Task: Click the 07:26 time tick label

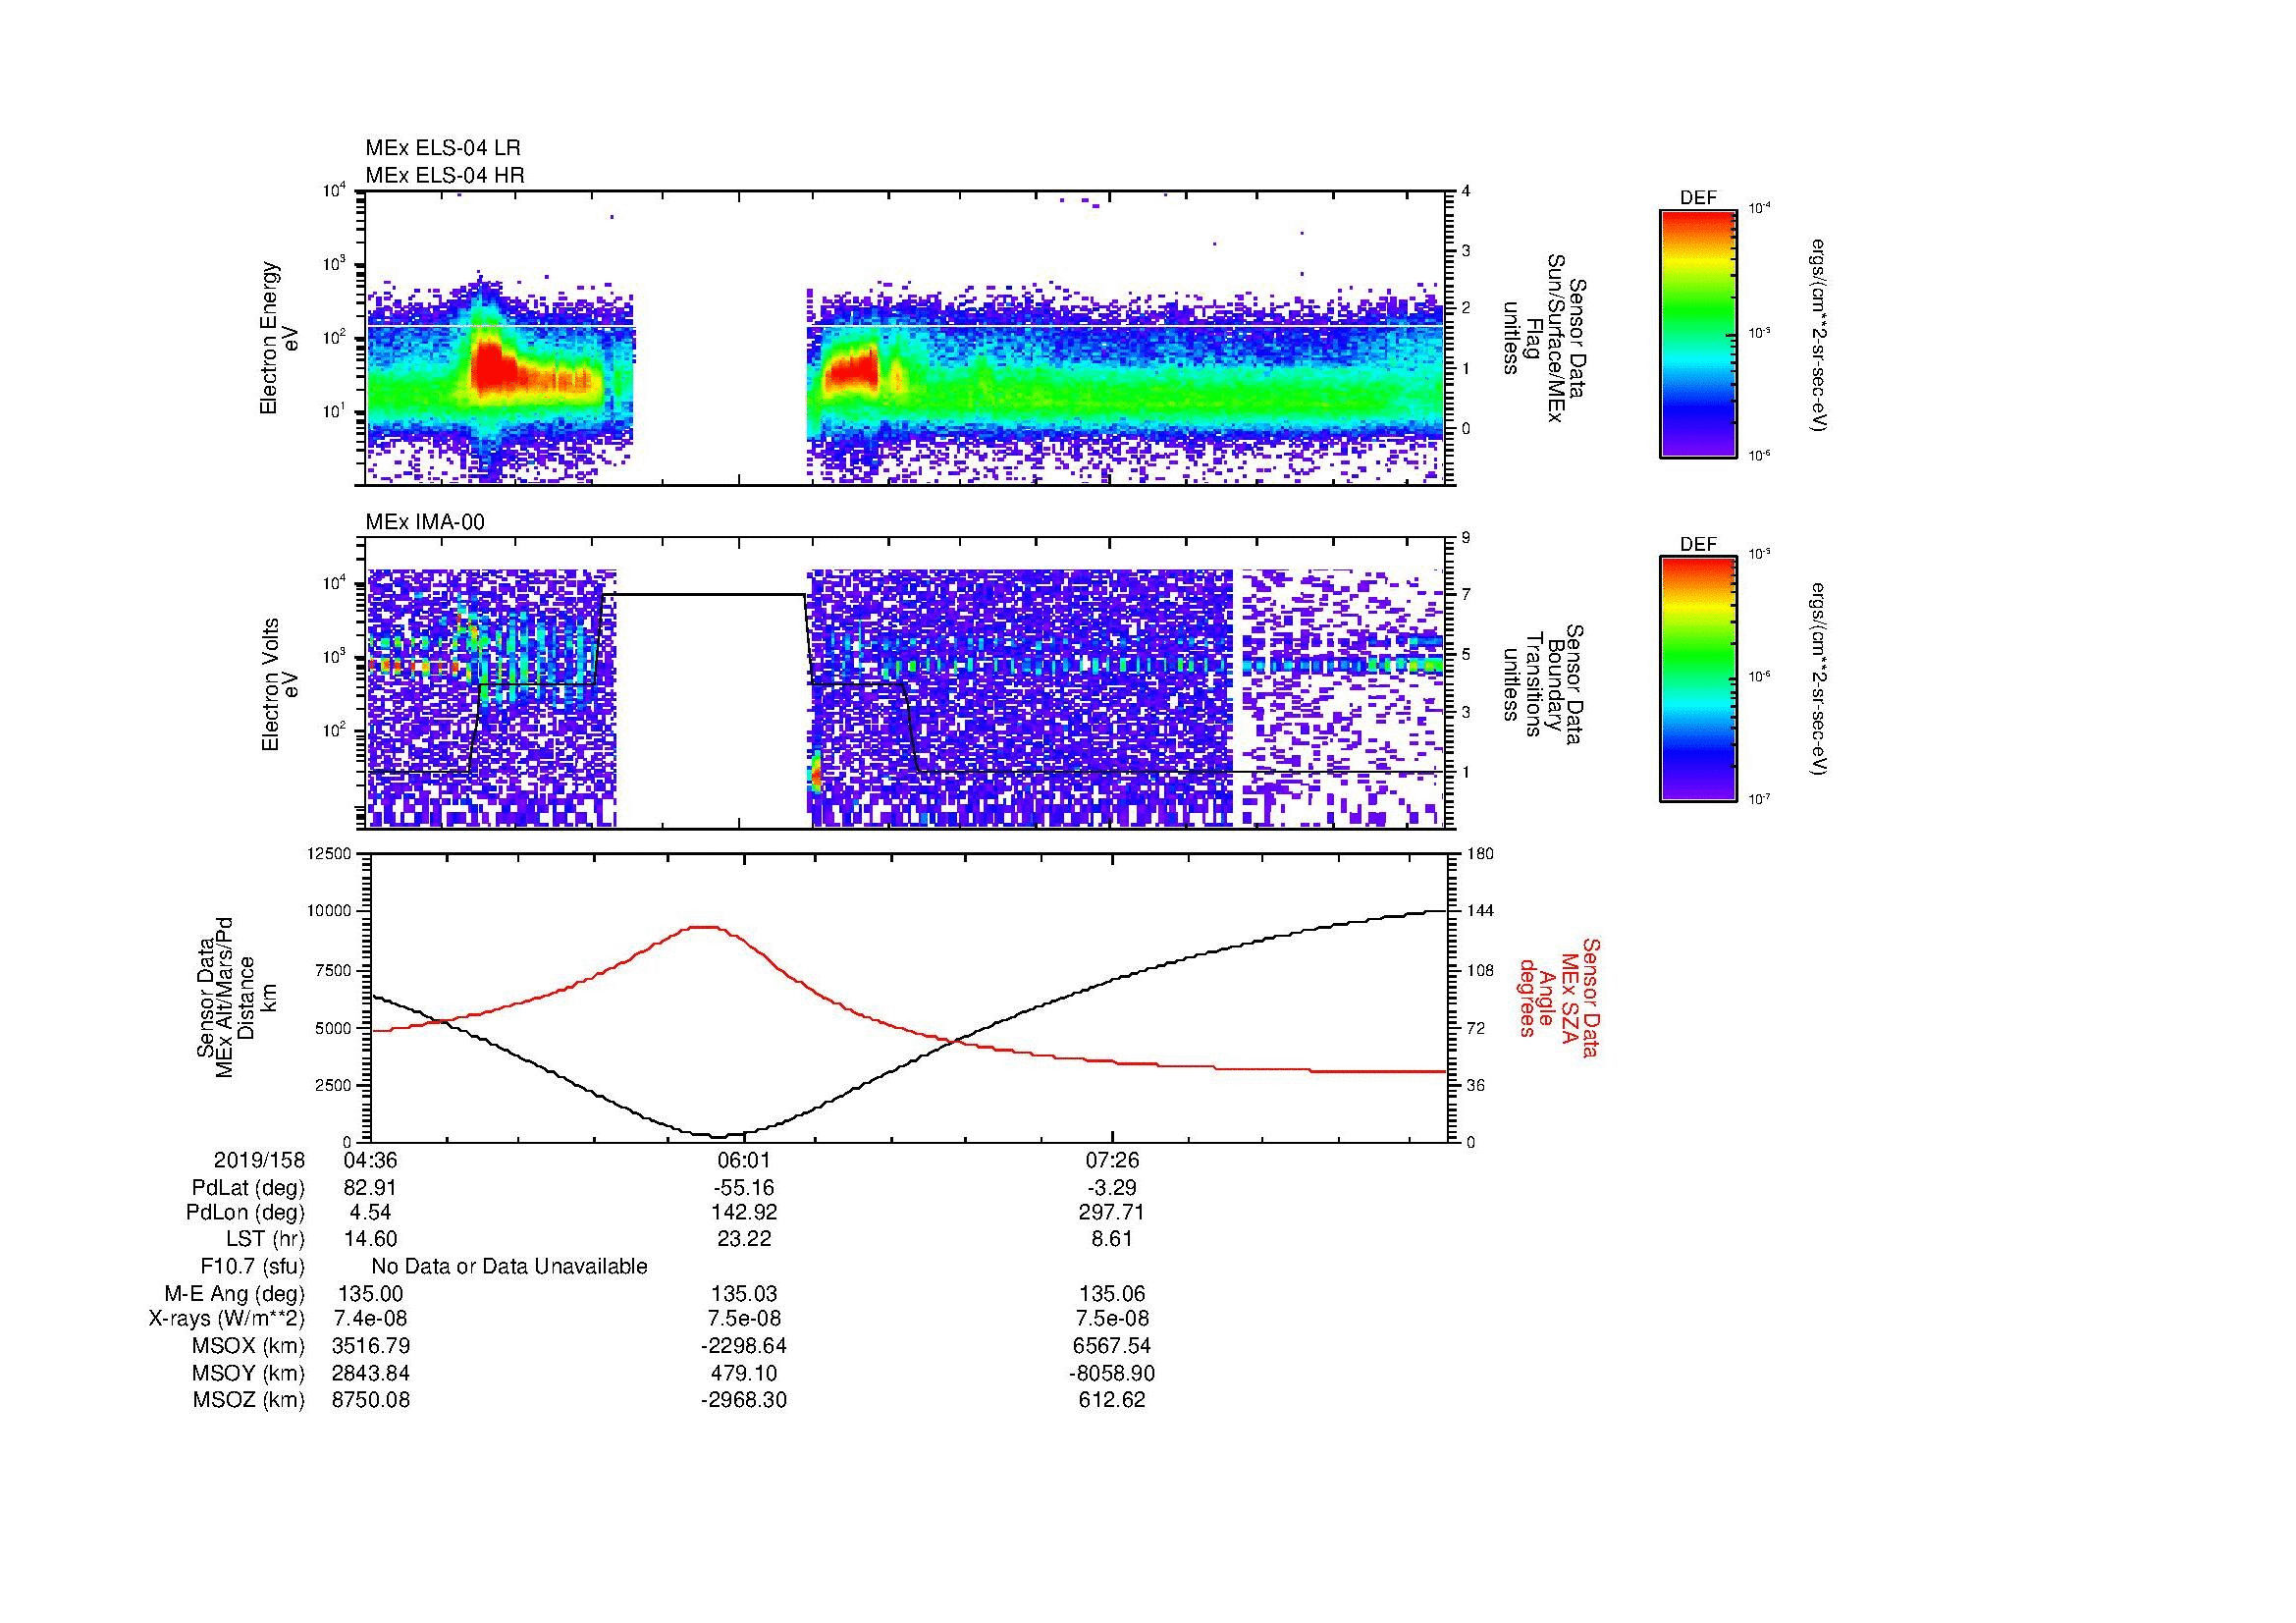Action: [x=1112, y=1161]
